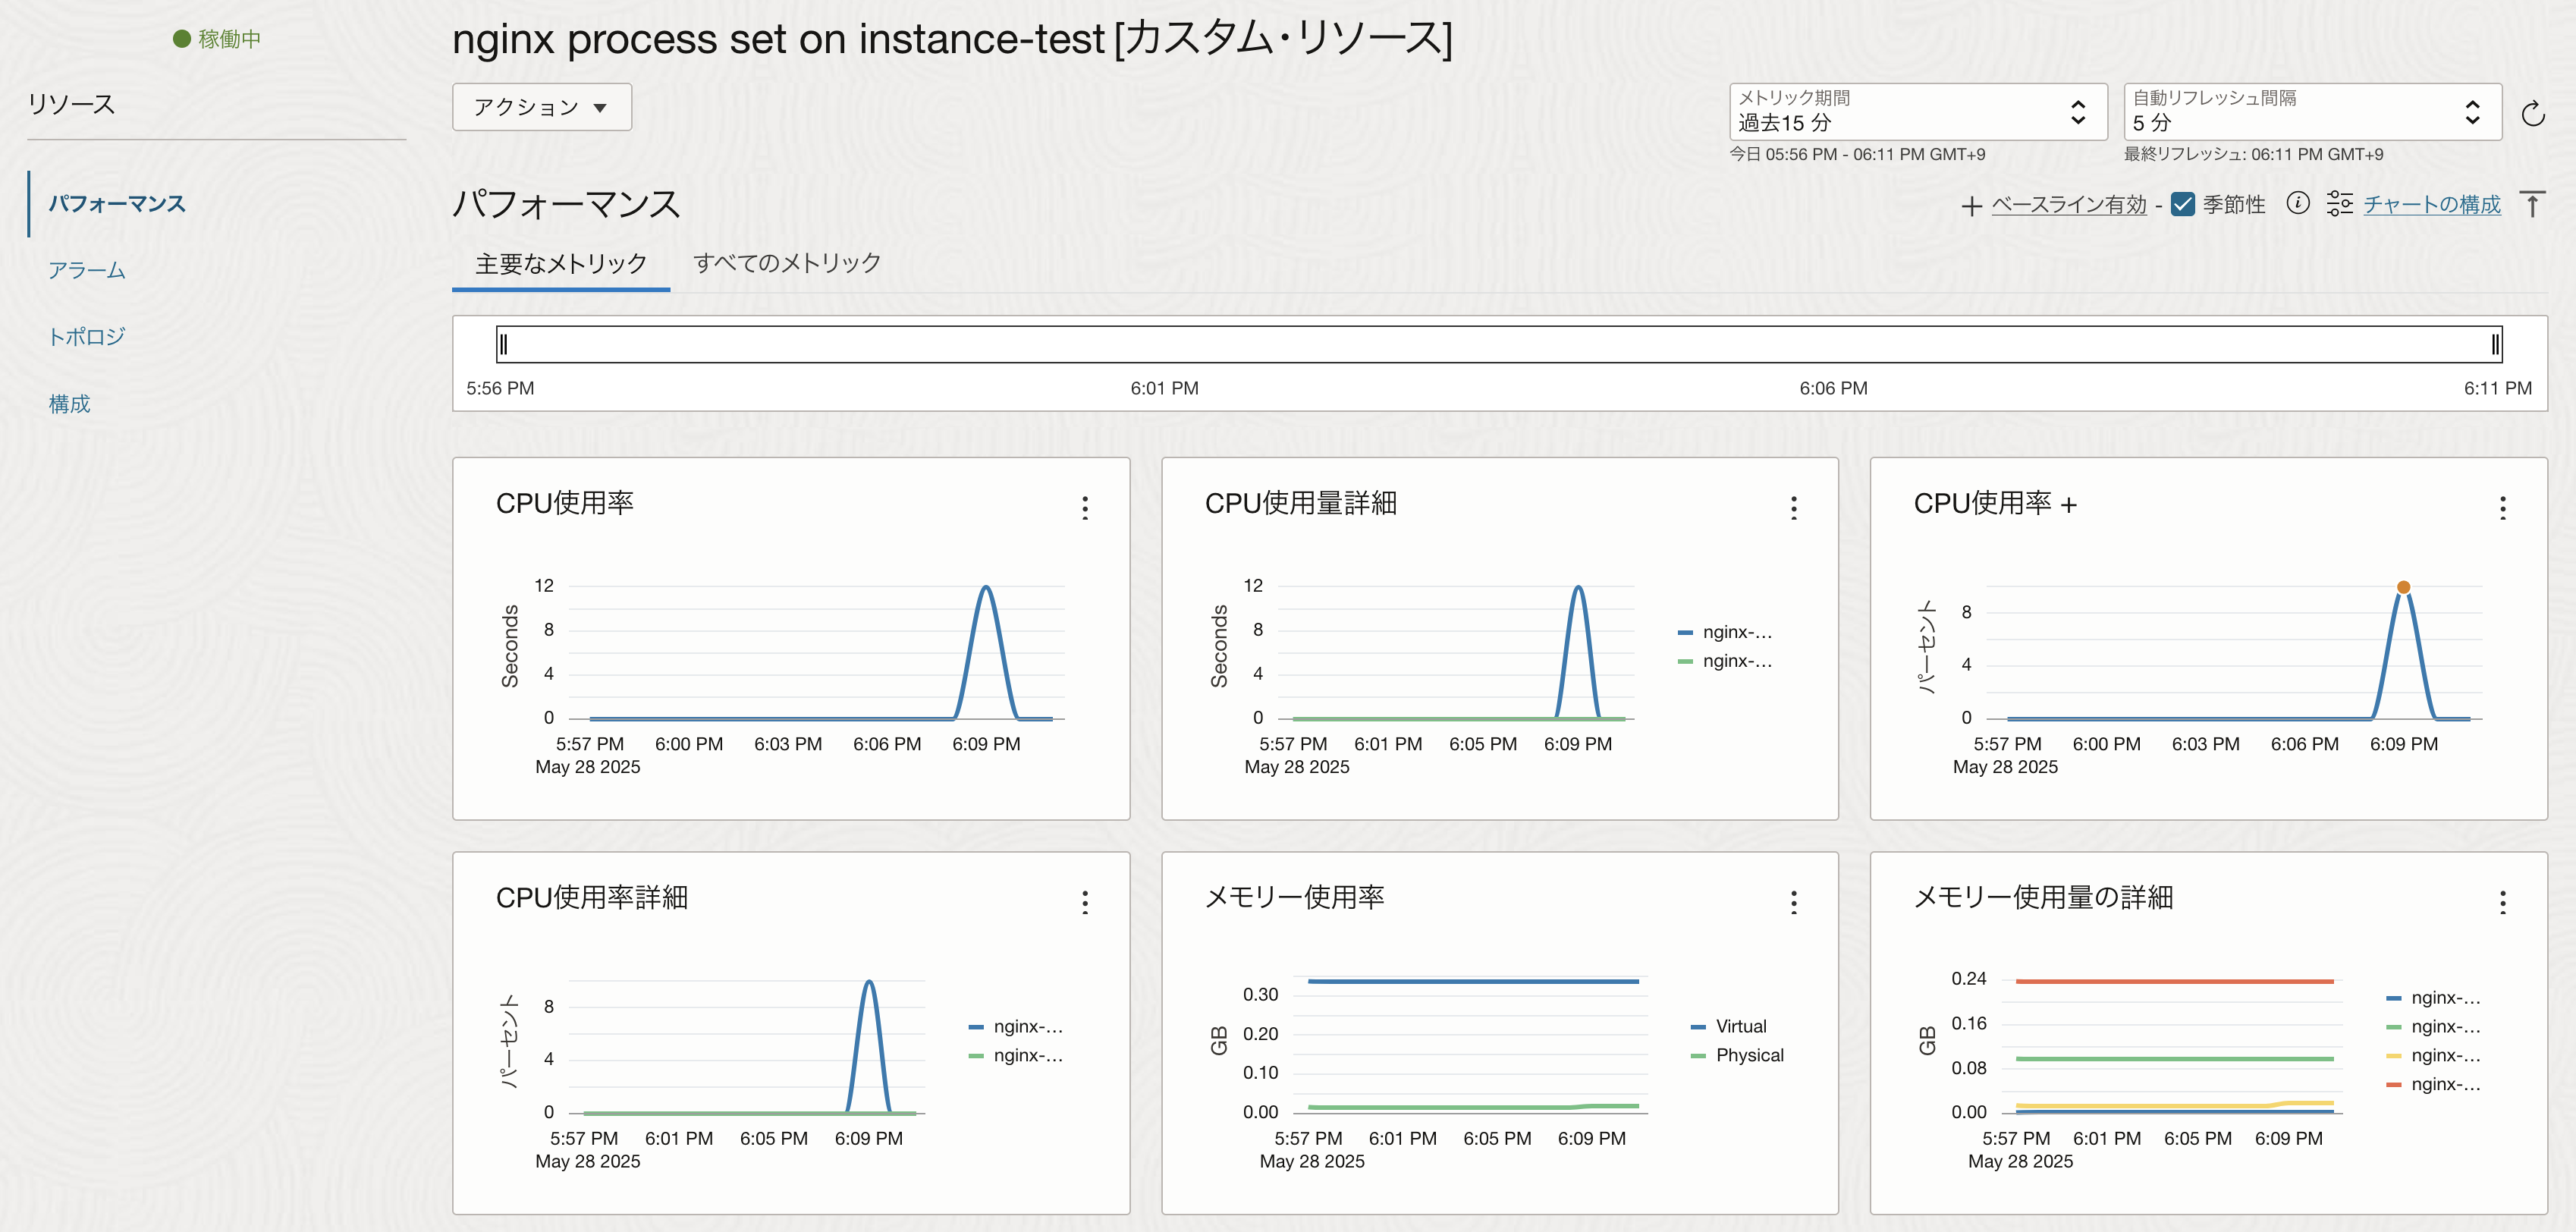Click the pin icon beside チャートの構成

pos(2533,203)
